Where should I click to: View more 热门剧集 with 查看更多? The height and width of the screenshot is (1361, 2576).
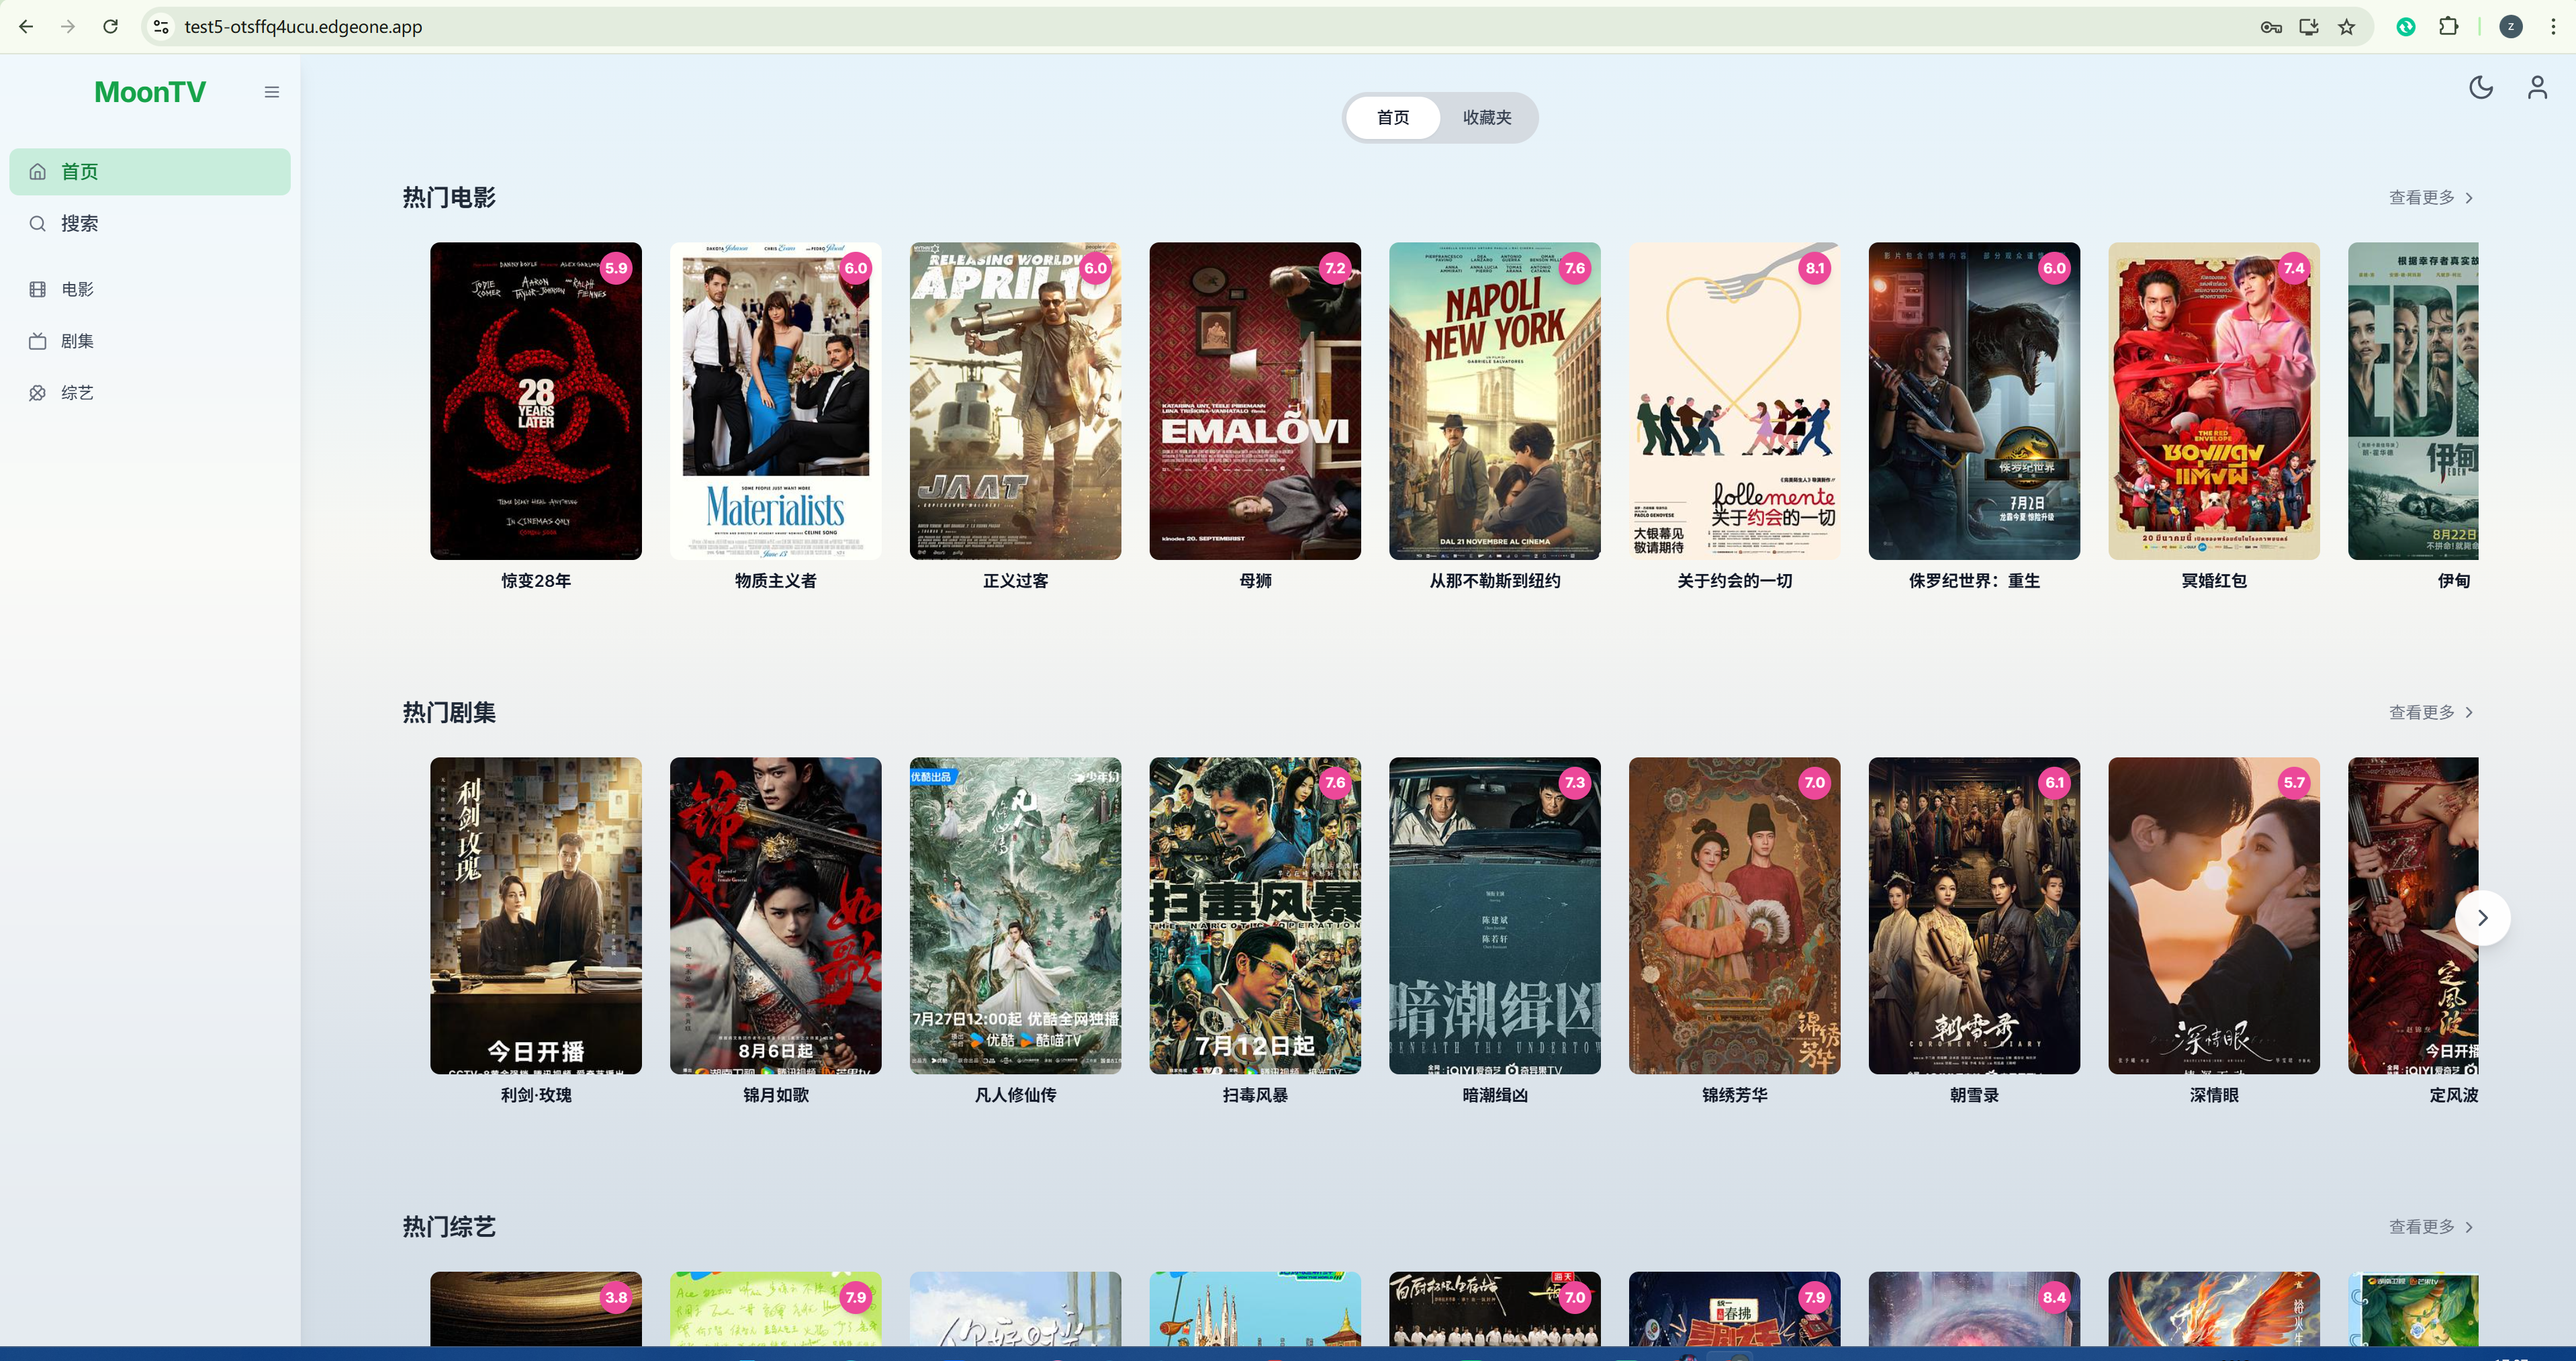(2431, 713)
